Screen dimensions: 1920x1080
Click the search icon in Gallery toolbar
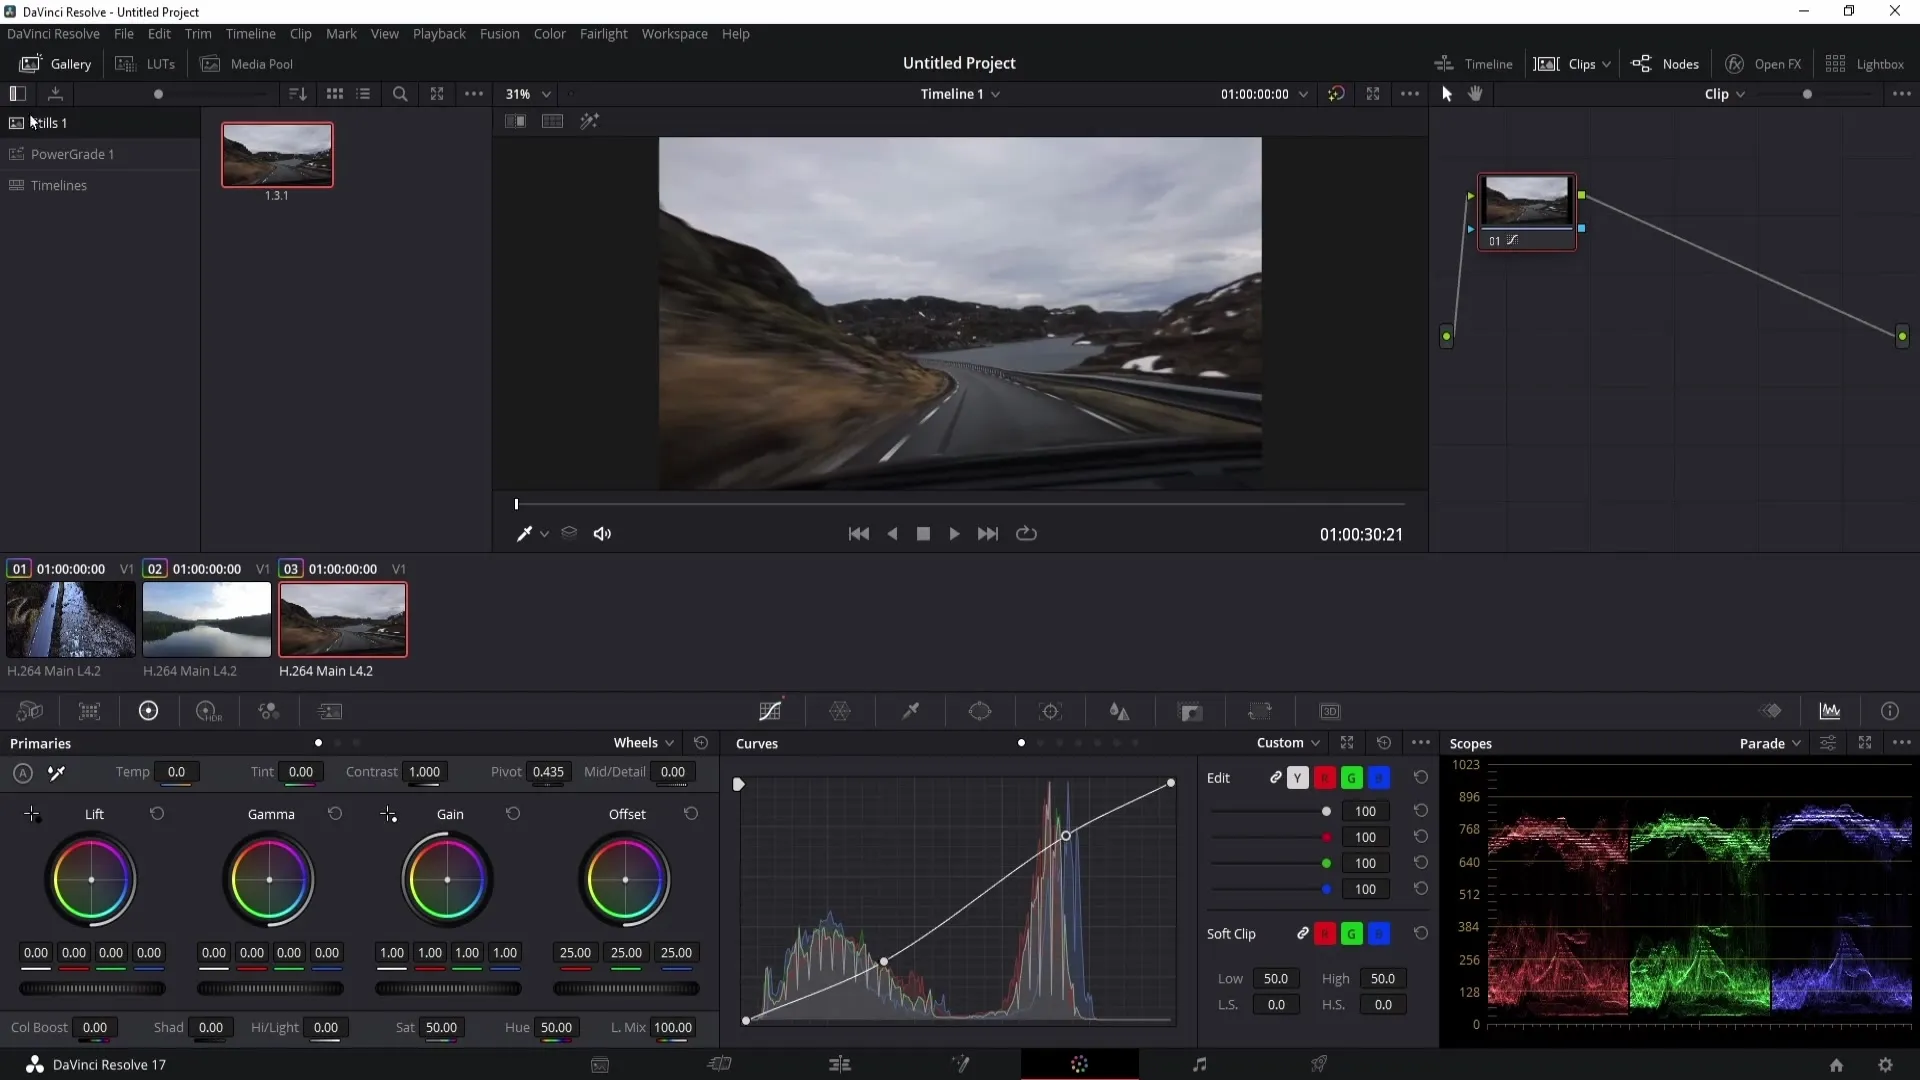(400, 94)
